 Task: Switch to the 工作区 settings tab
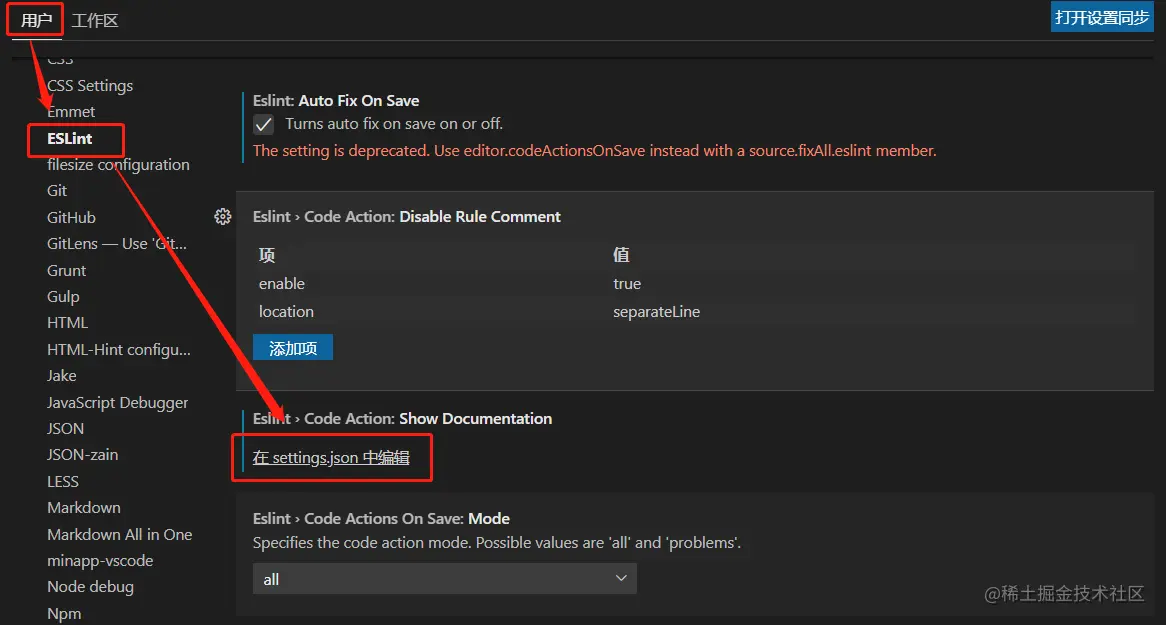pos(95,20)
